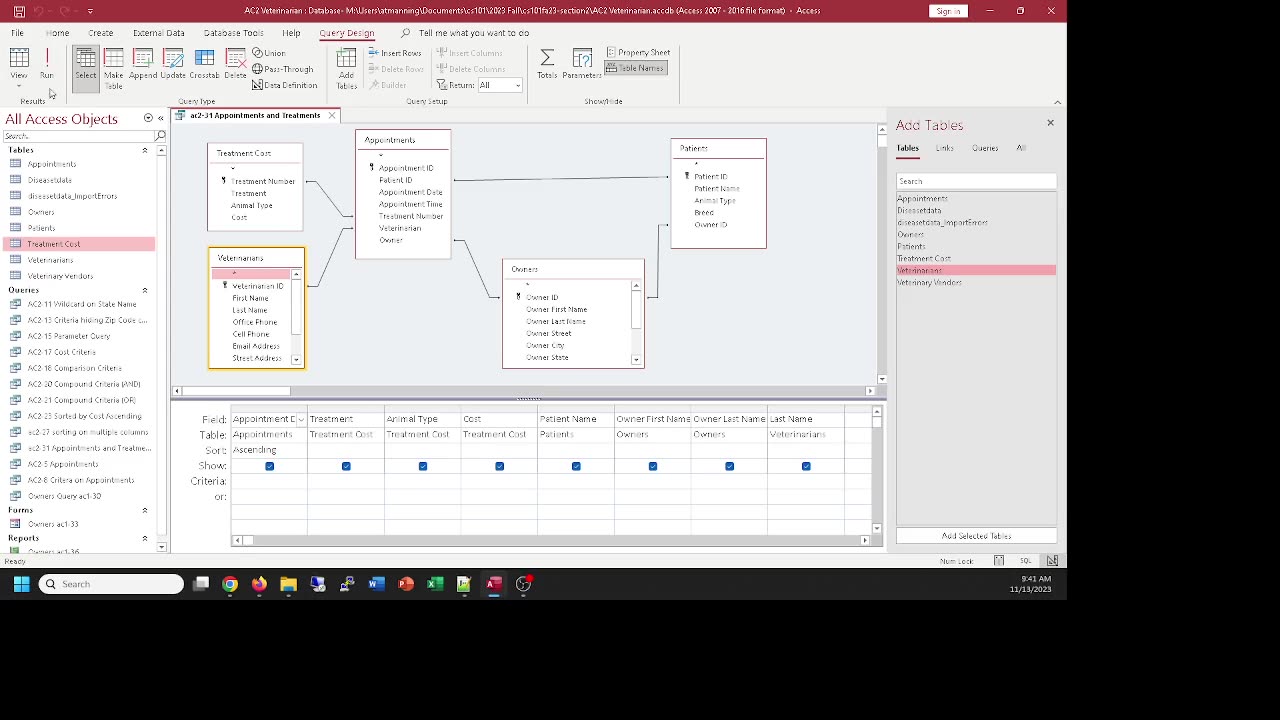Uncheck Show box for Appointment Date column
This screenshot has height=720, width=1280.
[x=269, y=466]
